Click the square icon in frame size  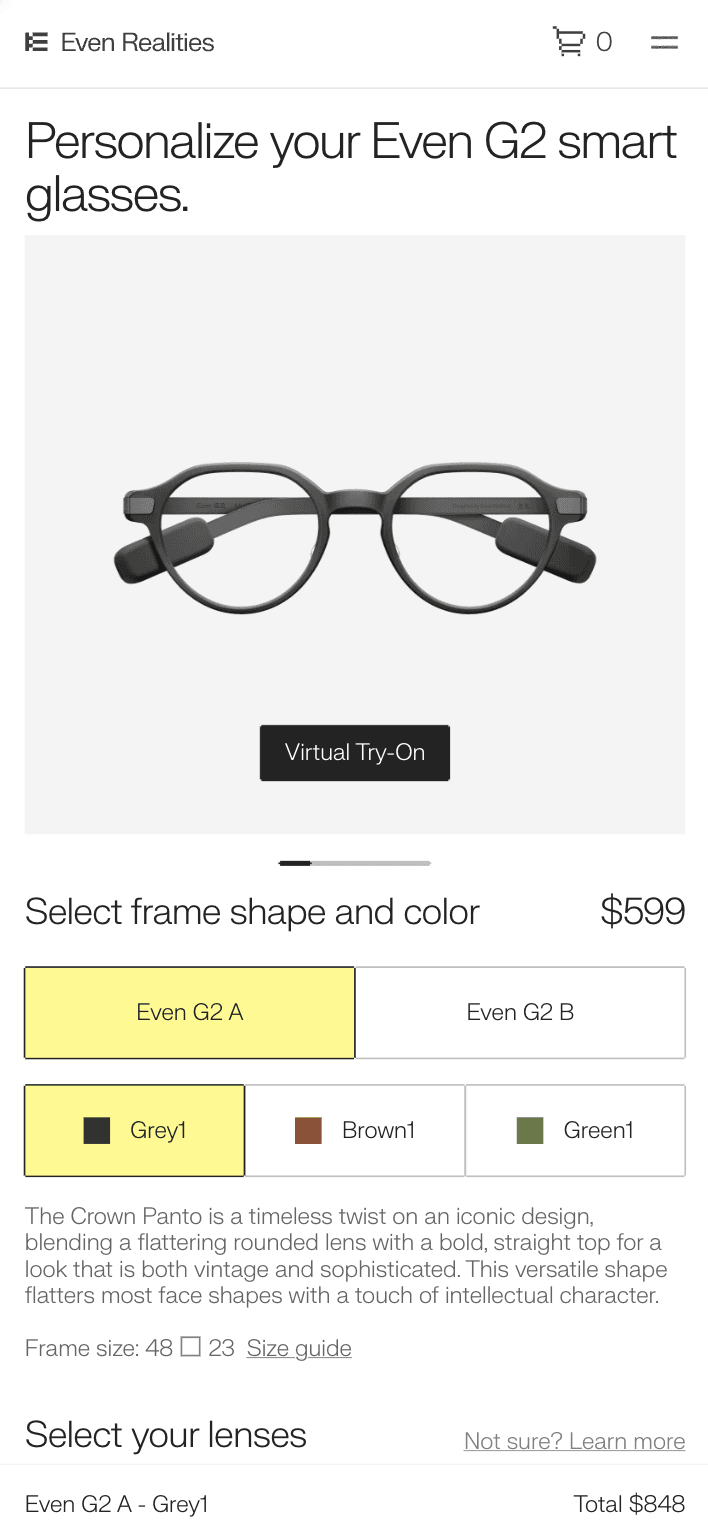tap(190, 1347)
